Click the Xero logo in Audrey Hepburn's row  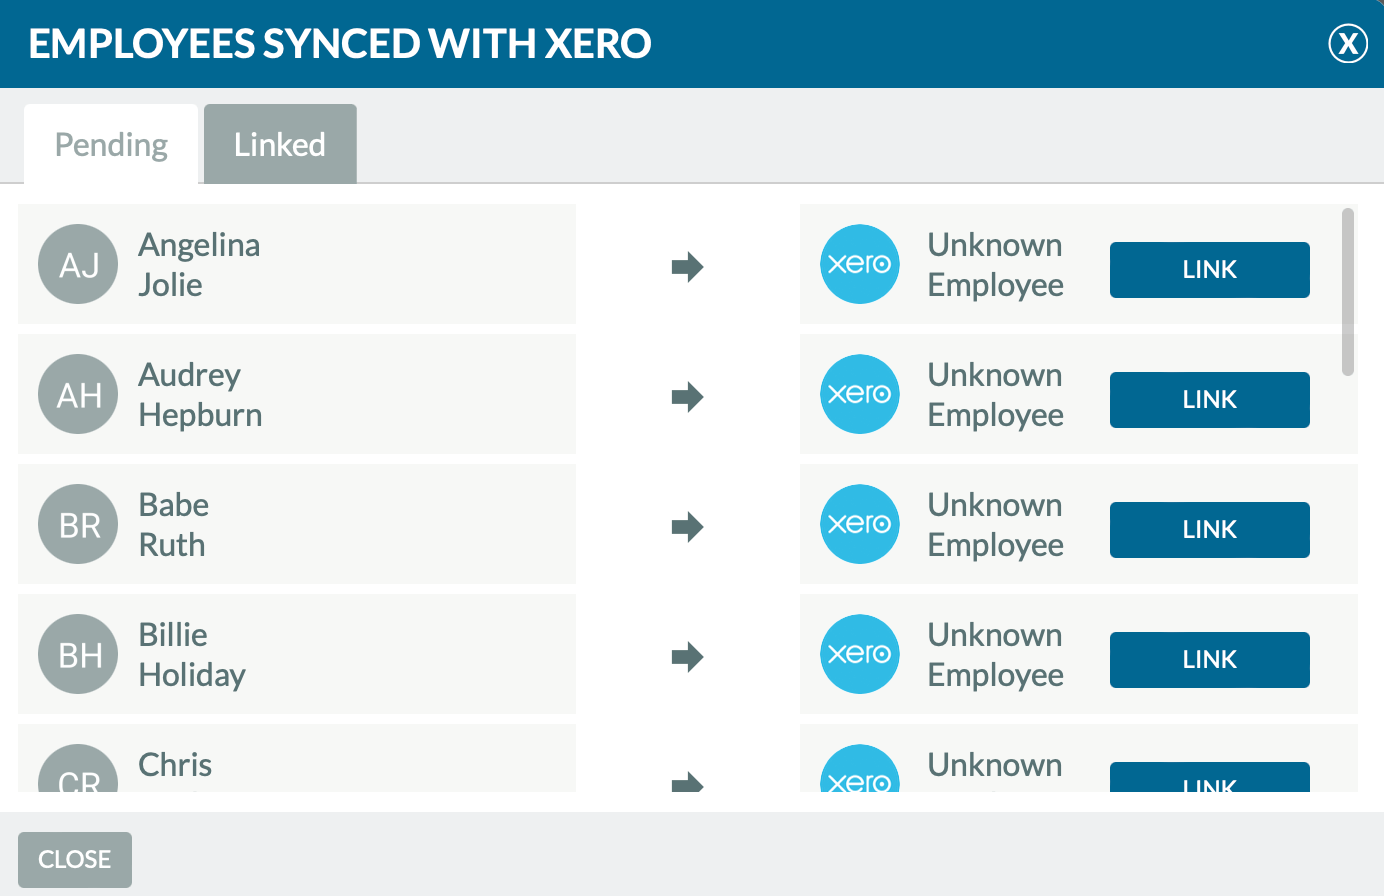[x=860, y=394]
